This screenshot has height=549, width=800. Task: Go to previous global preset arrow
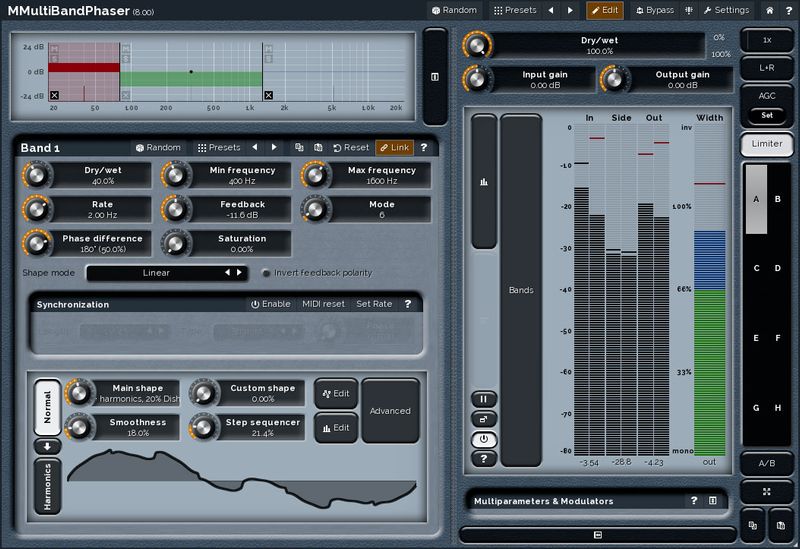tap(551, 10)
